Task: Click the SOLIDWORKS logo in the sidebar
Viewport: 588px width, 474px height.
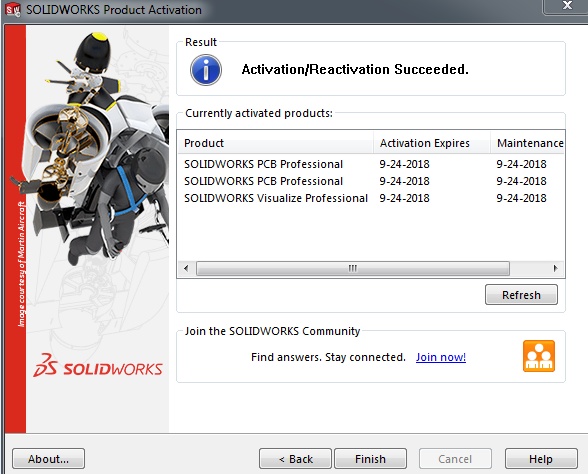Action: pos(98,366)
